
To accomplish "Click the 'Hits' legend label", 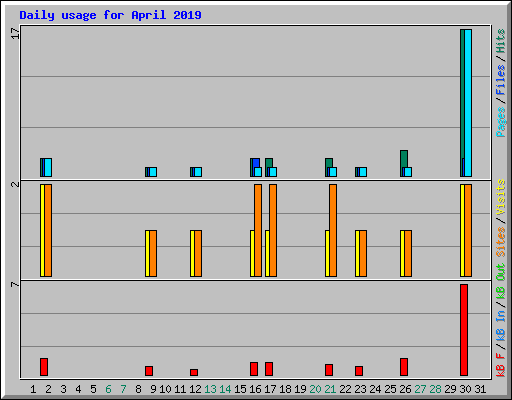I will (x=500, y=41).
